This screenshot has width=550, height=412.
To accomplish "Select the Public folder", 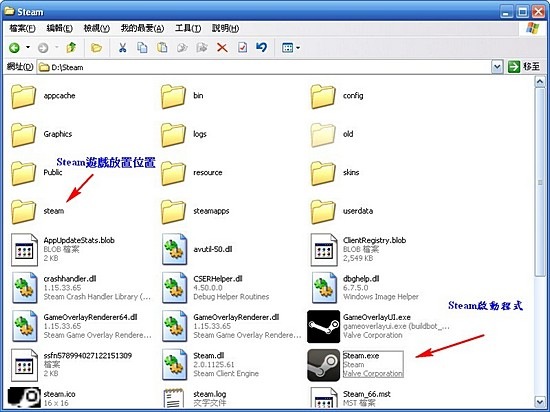I will point(36,173).
